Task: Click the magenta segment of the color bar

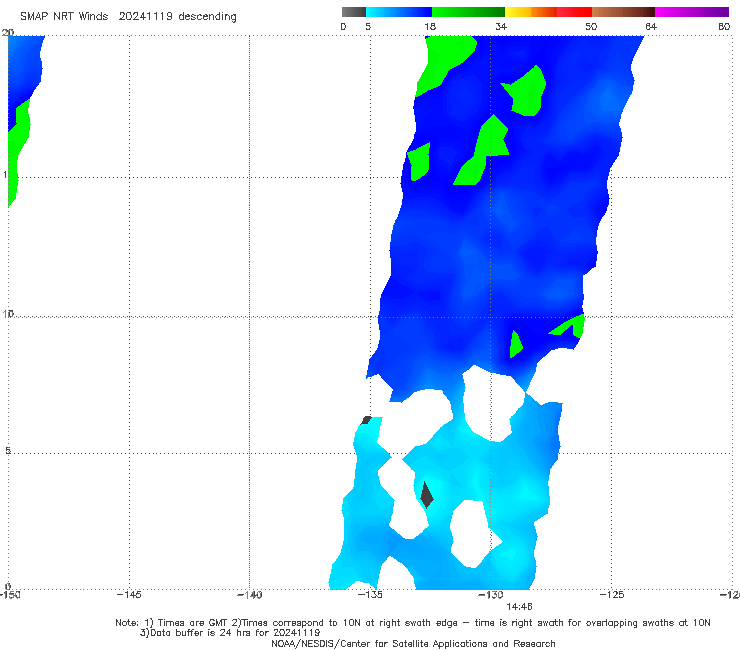Action: coord(692,12)
